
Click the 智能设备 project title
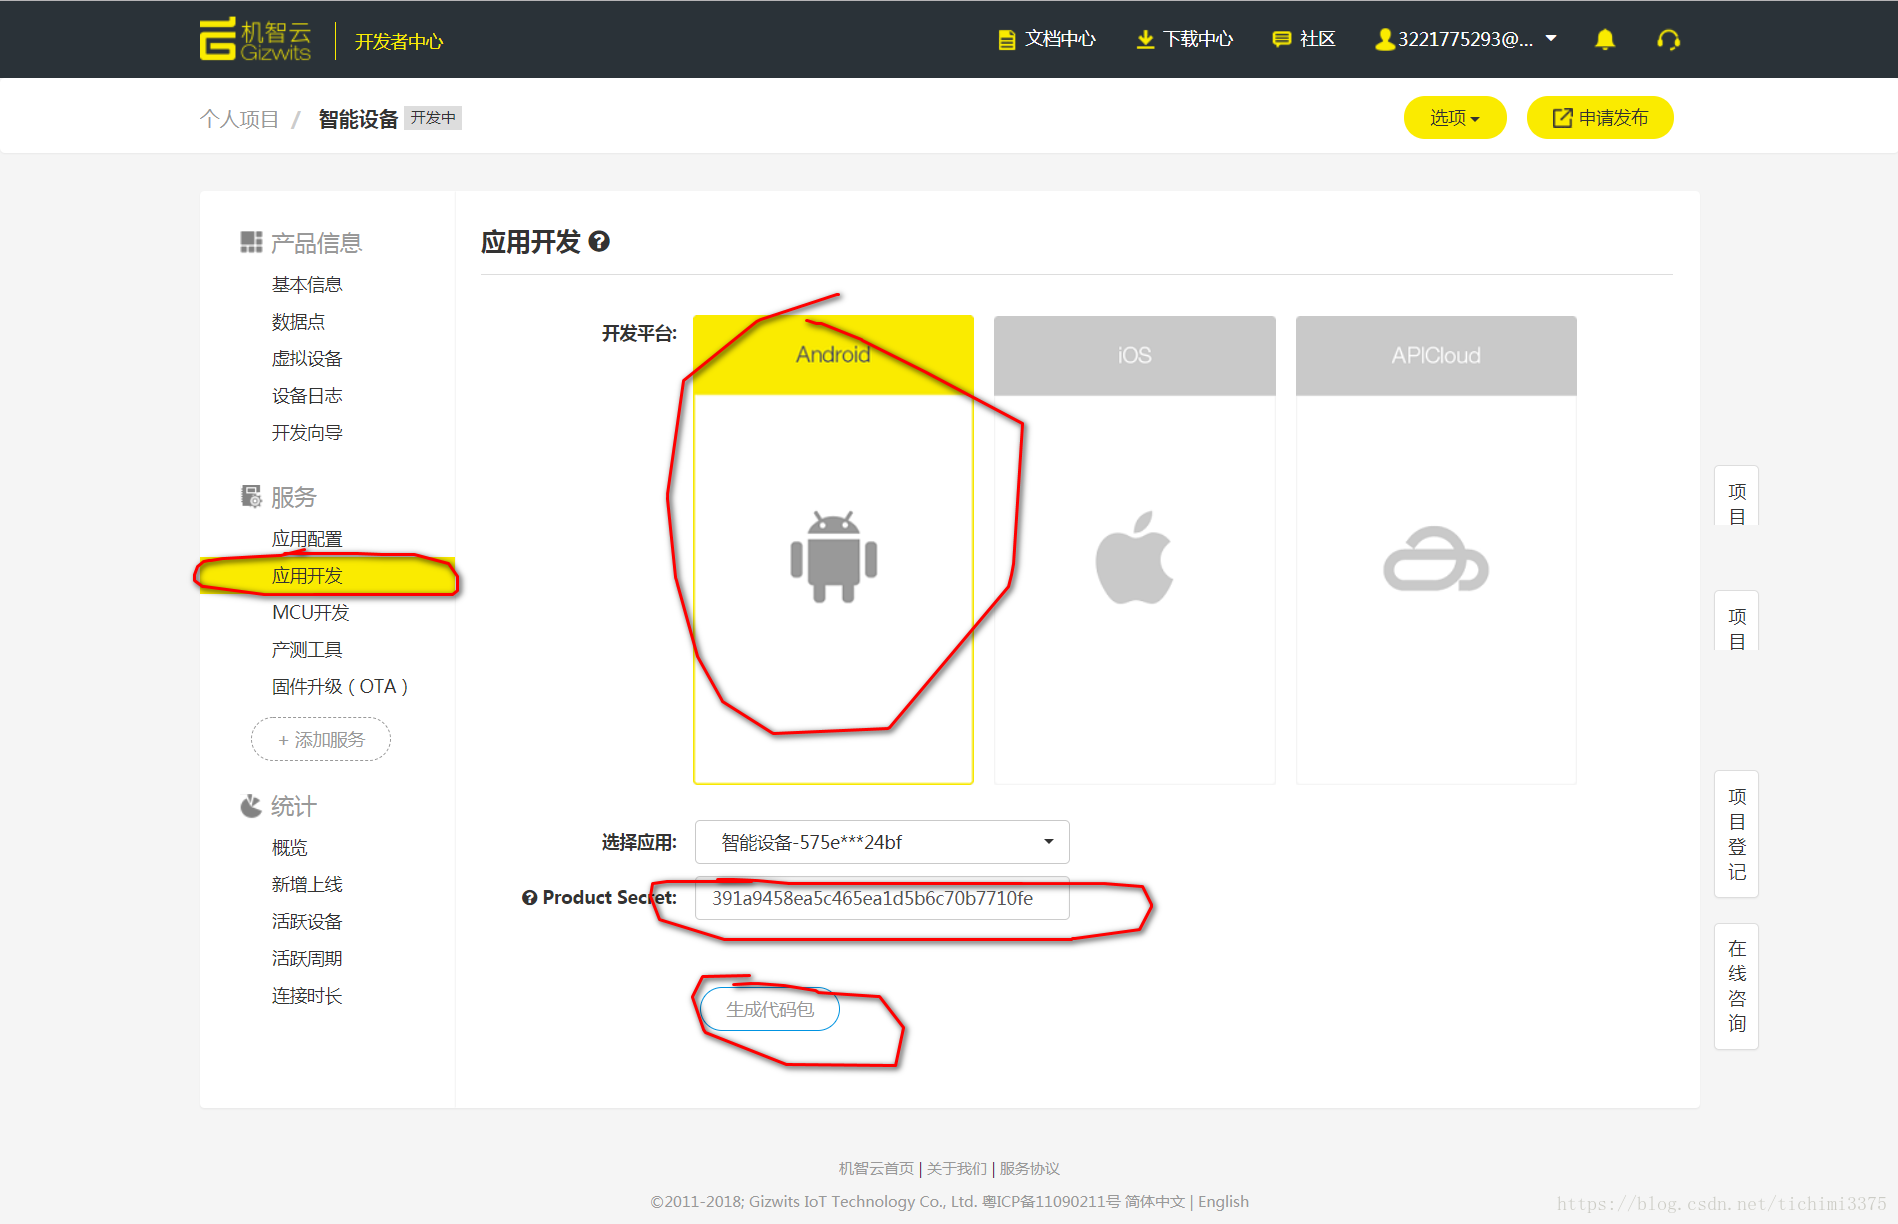[x=358, y=119]
